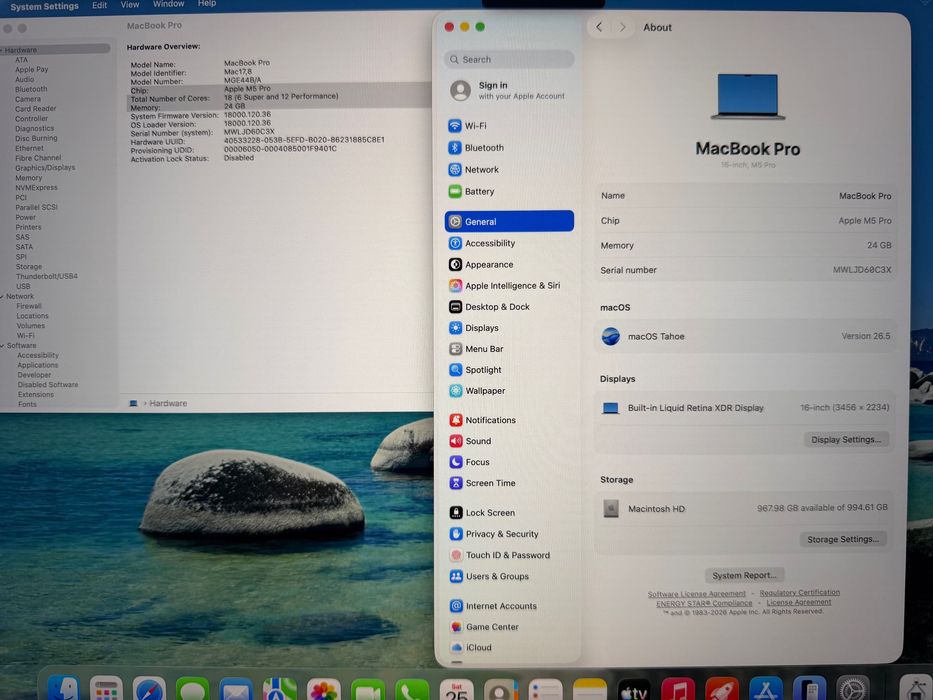
Task: Launch Safari from the Dock
Action: tap(149, 690)
